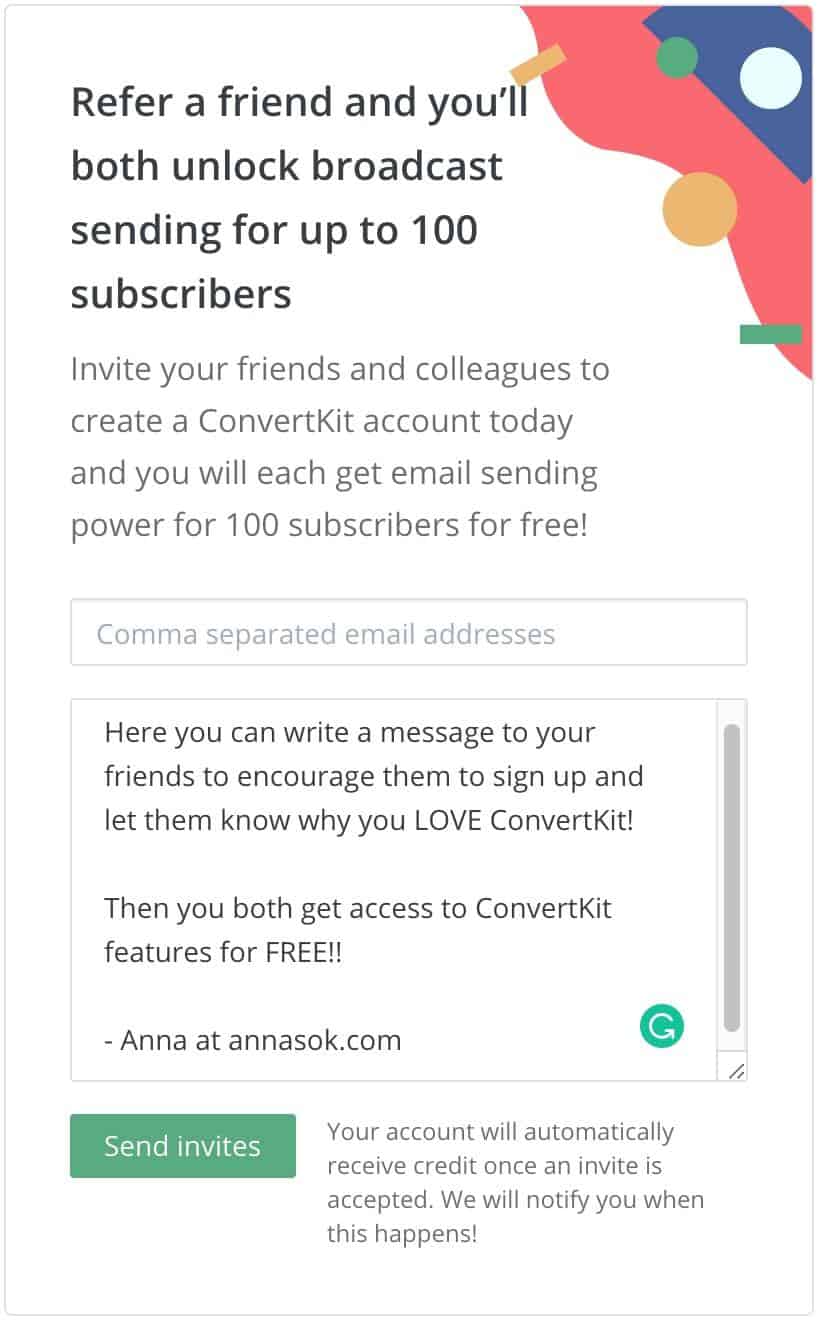
Task: Select the green rectangle at the right edge
Action: point(770,334)
